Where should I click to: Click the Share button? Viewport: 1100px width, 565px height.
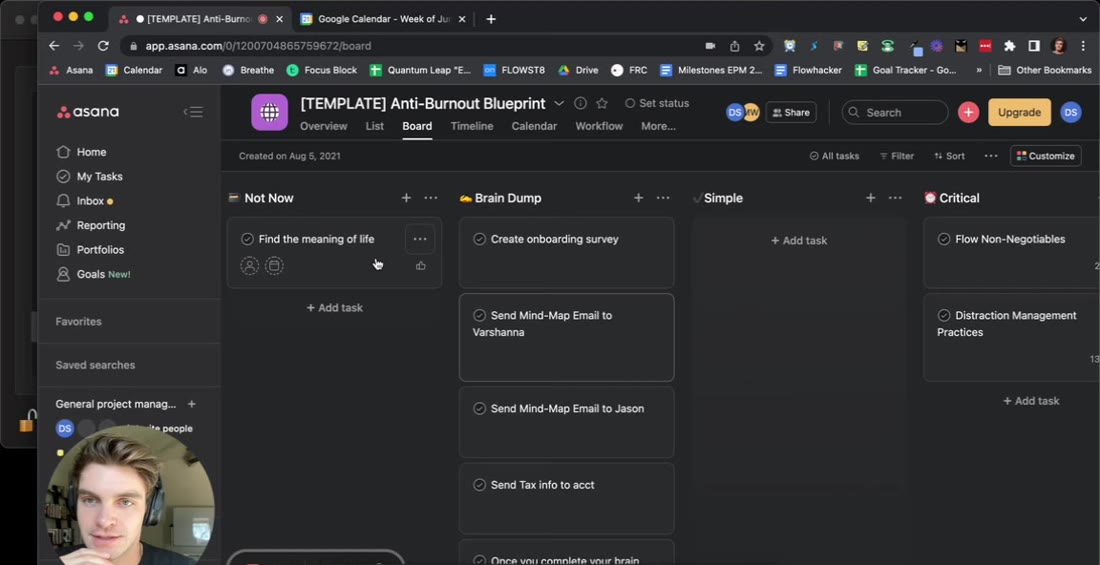coord(791,112)
